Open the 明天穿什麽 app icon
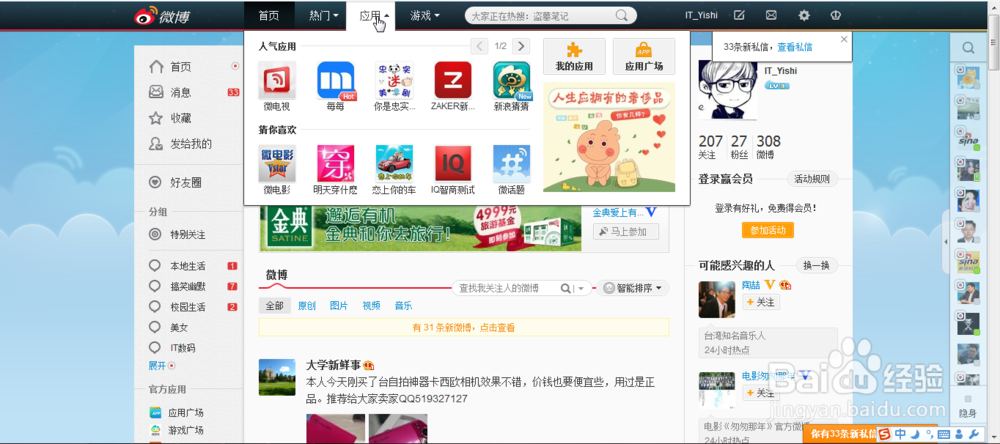This screenshot has height=444, width=1000. coord(335,163)
